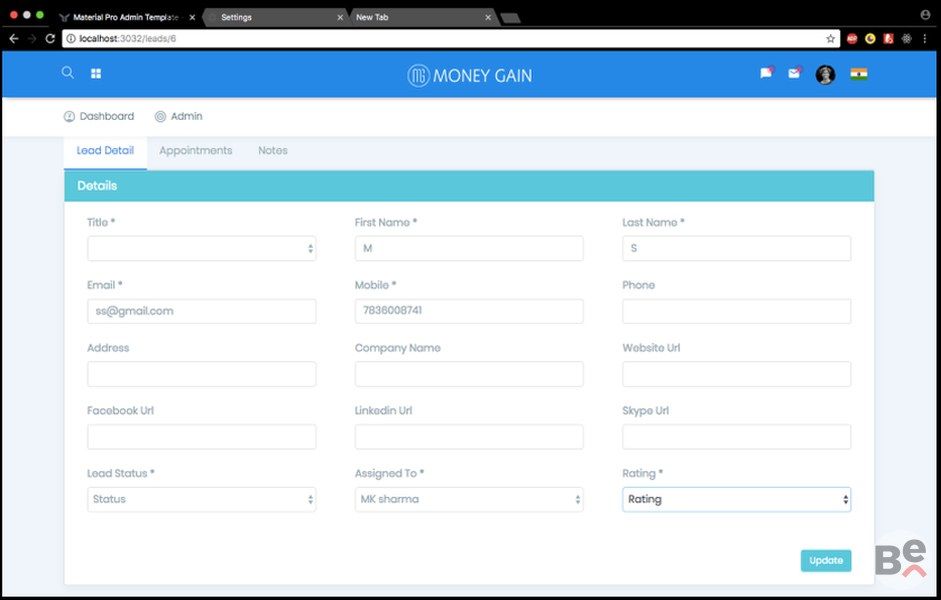The image size is (941, 600).
Task: Click the Money Gain logo
Action: (470, 75)
